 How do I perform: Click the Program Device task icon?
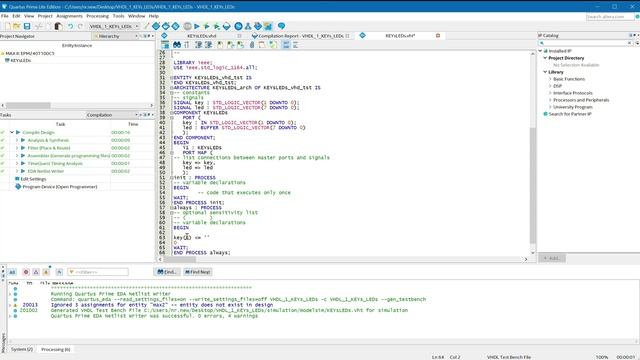click(x=18, y=187)
